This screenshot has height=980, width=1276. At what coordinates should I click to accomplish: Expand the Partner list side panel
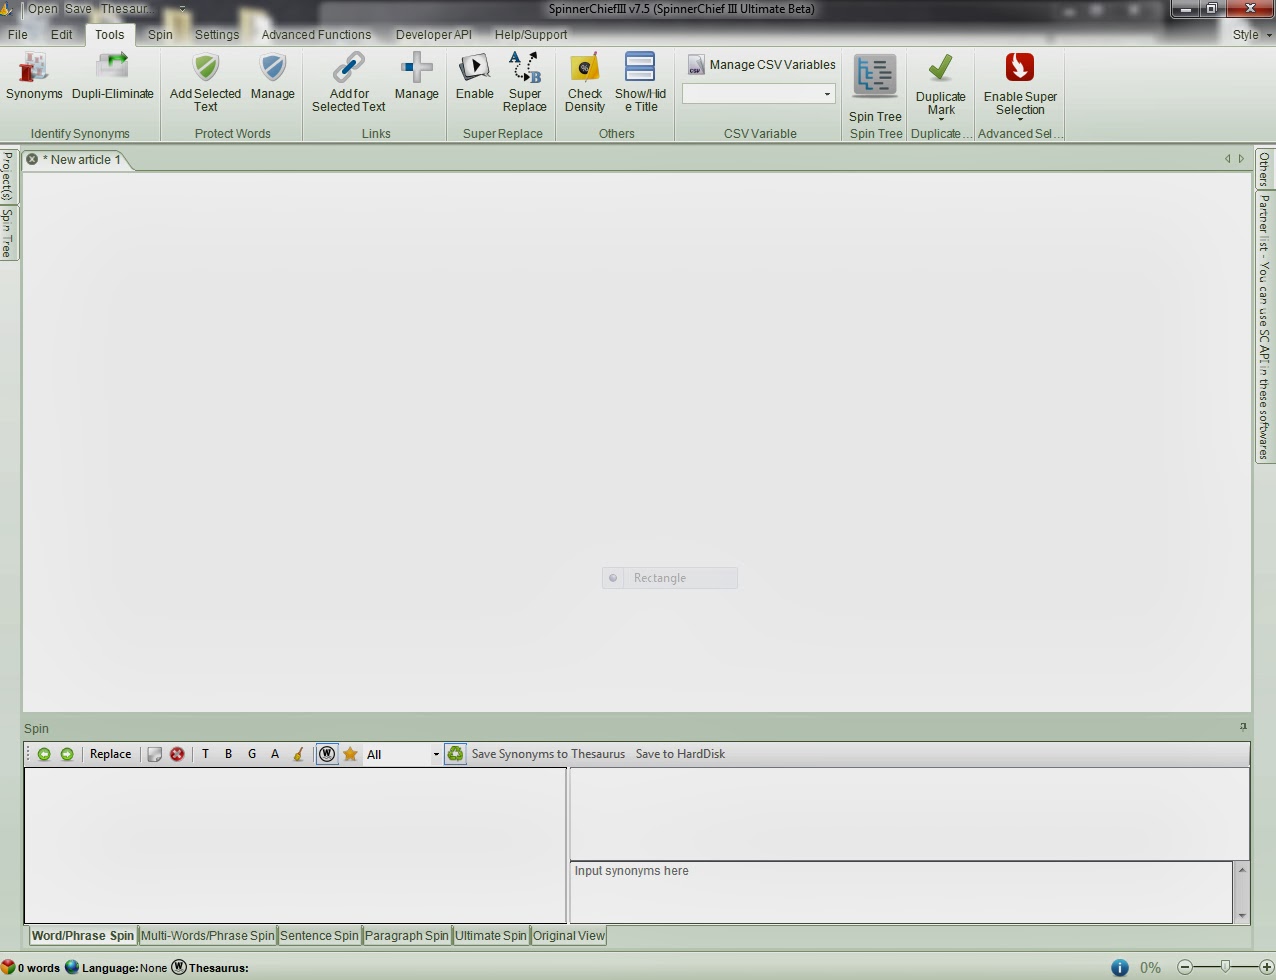1264,327
